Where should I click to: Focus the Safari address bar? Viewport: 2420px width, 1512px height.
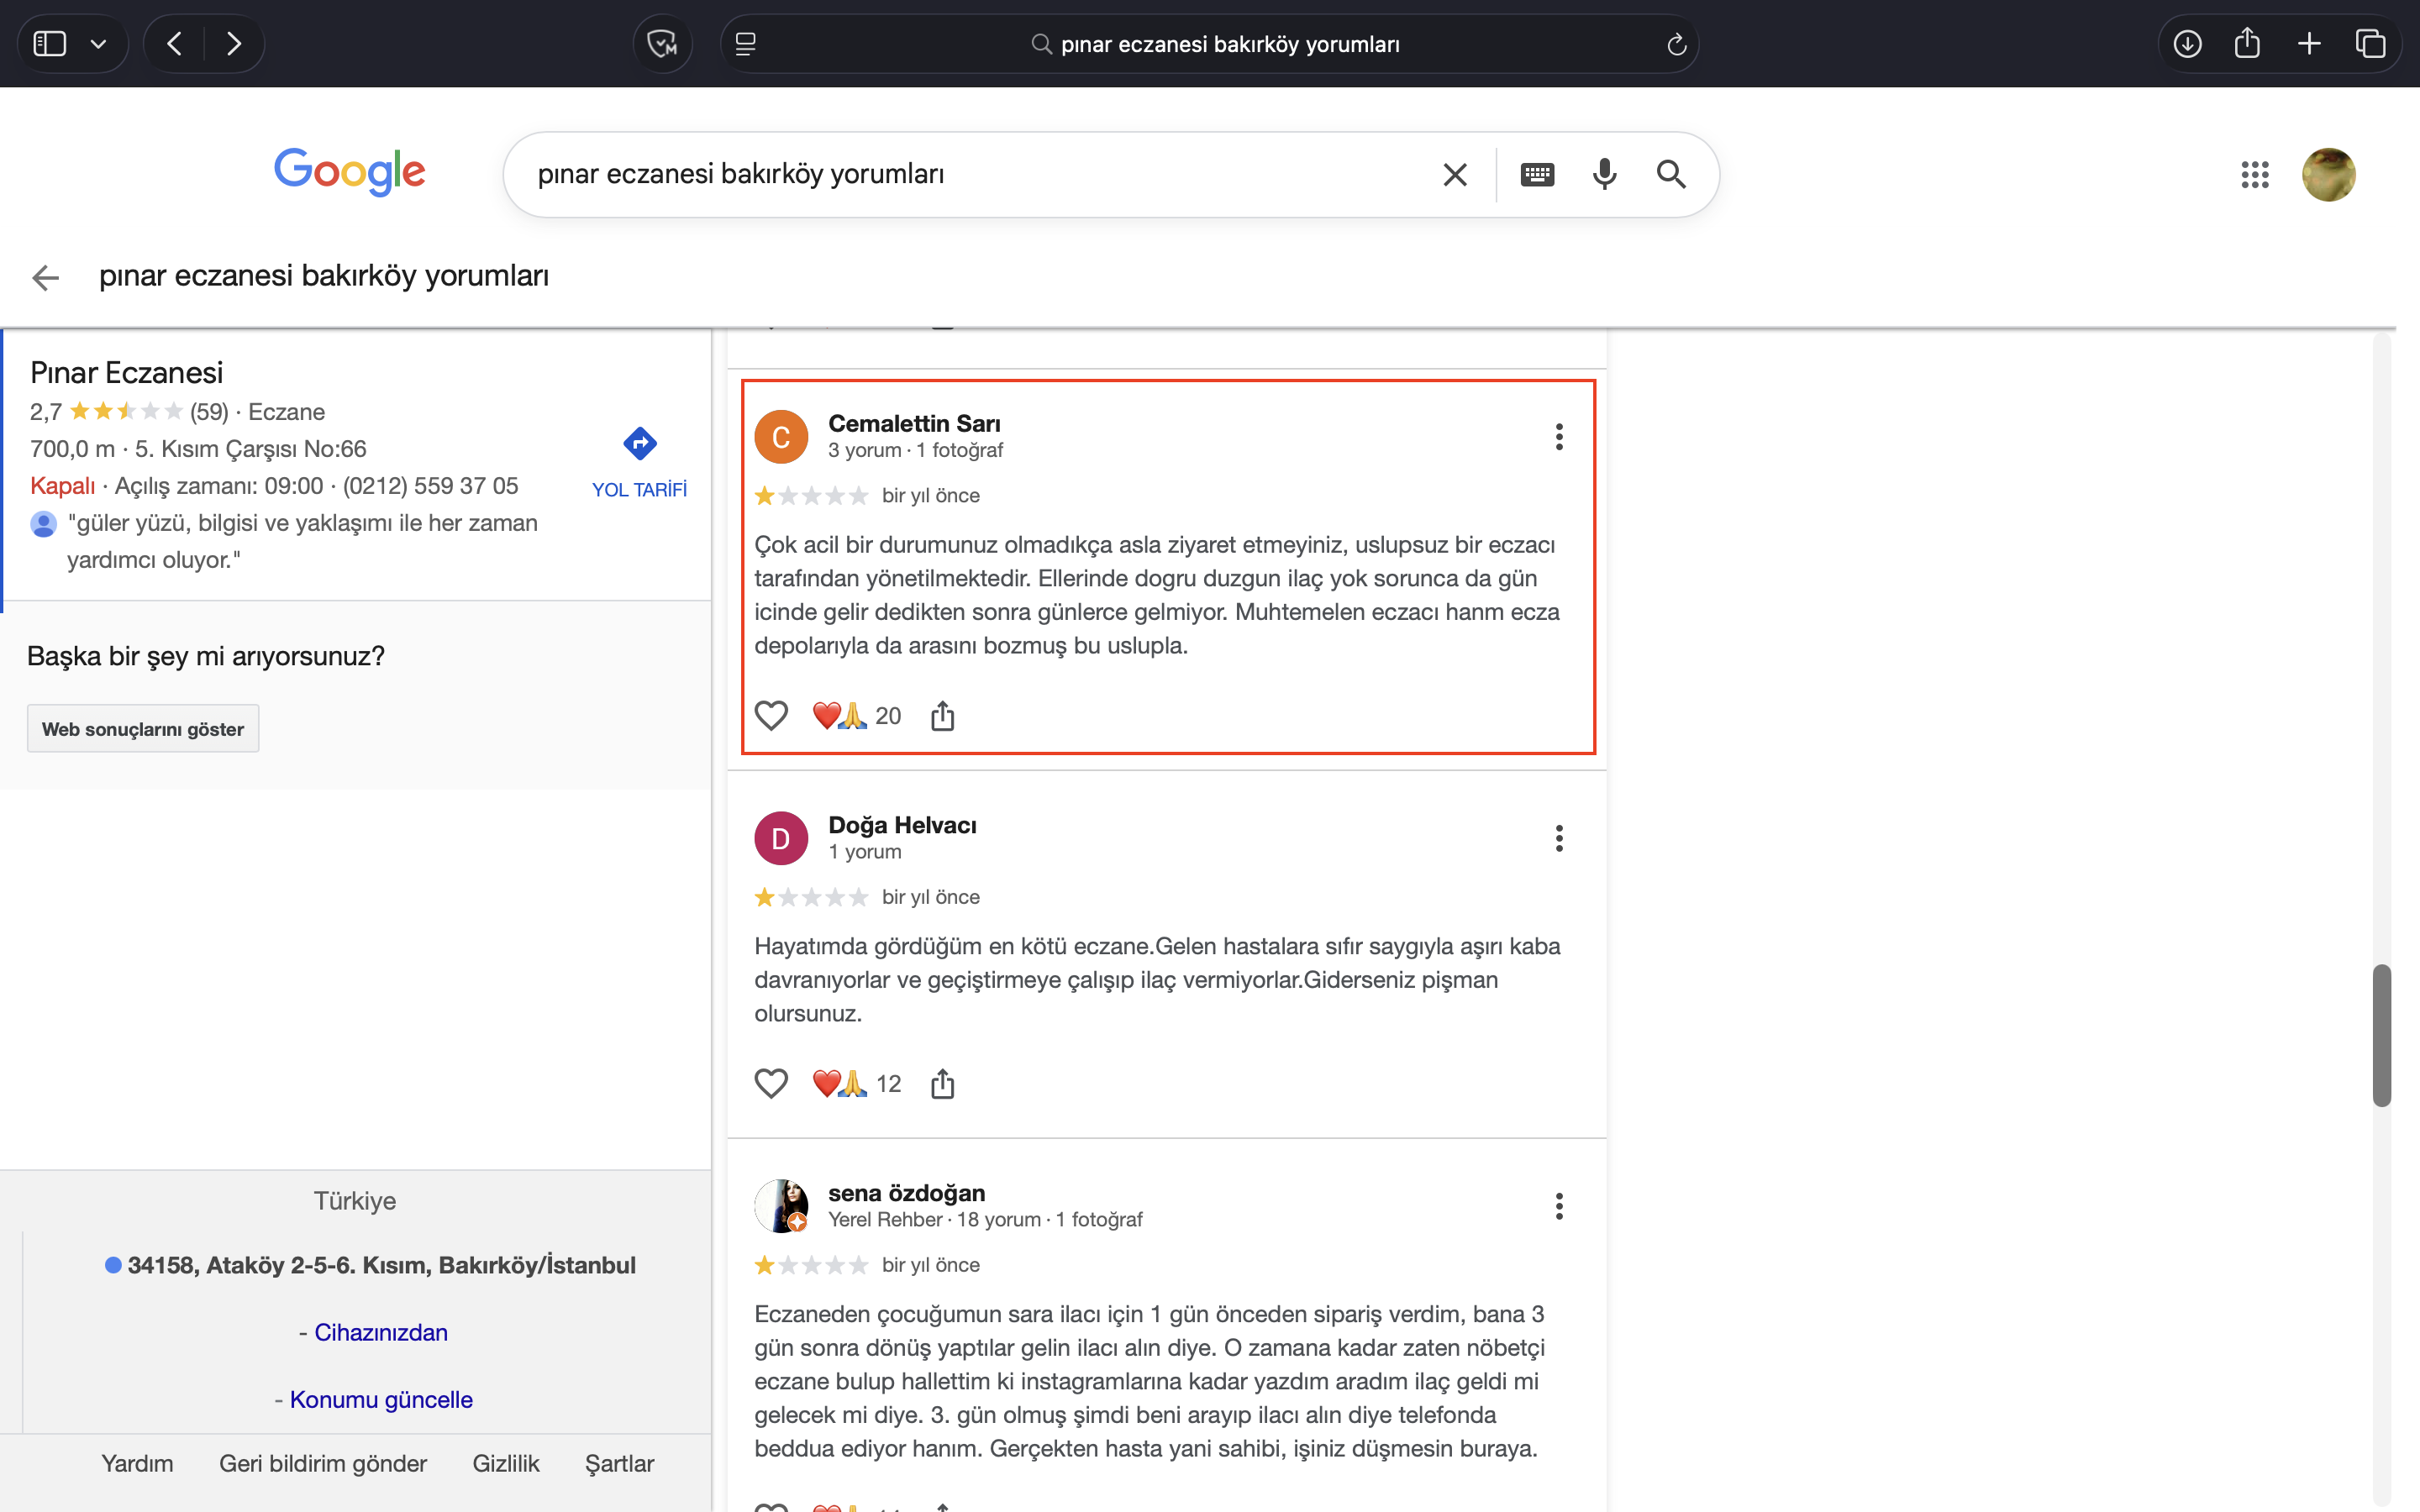coord(1210,44)
